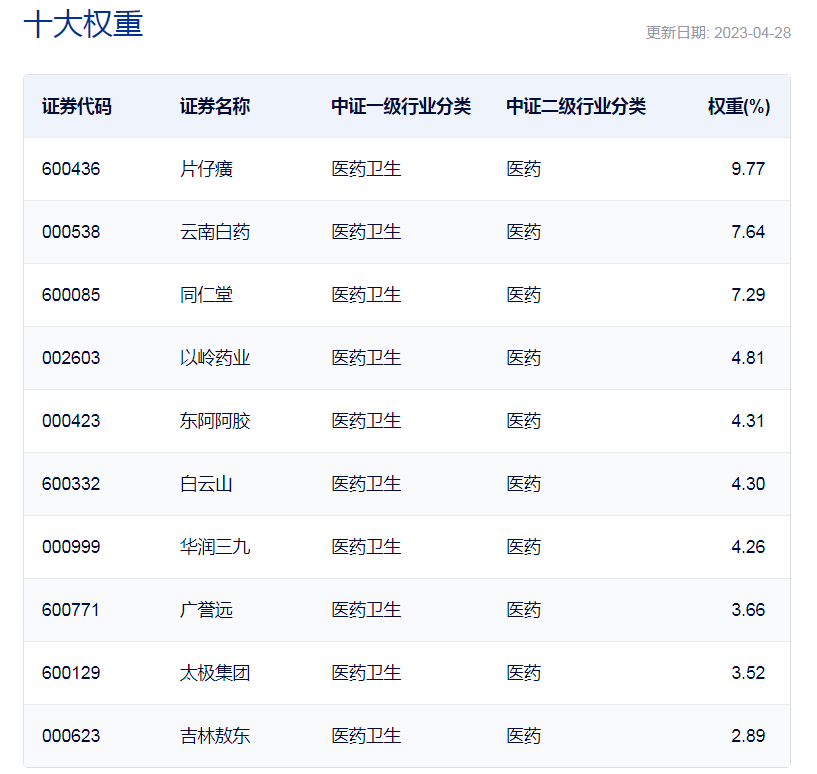Click the weight value 4.31
Viewport: 817px width, 774px height.
(x=748, y=421)
